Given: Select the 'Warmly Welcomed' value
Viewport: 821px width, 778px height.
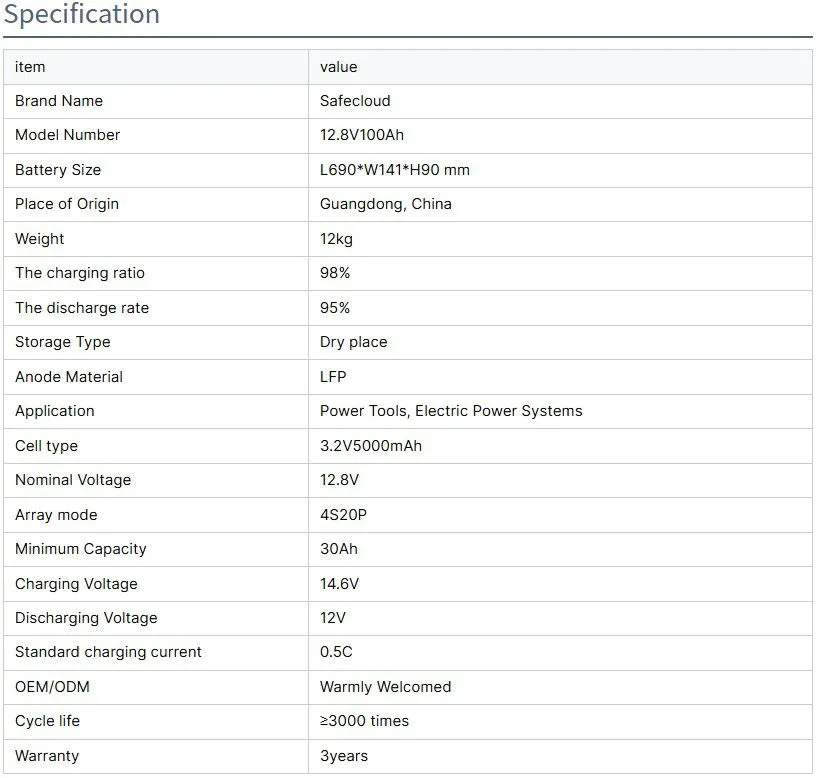Looking at the screenshot, I should click(x=386, y=687).
